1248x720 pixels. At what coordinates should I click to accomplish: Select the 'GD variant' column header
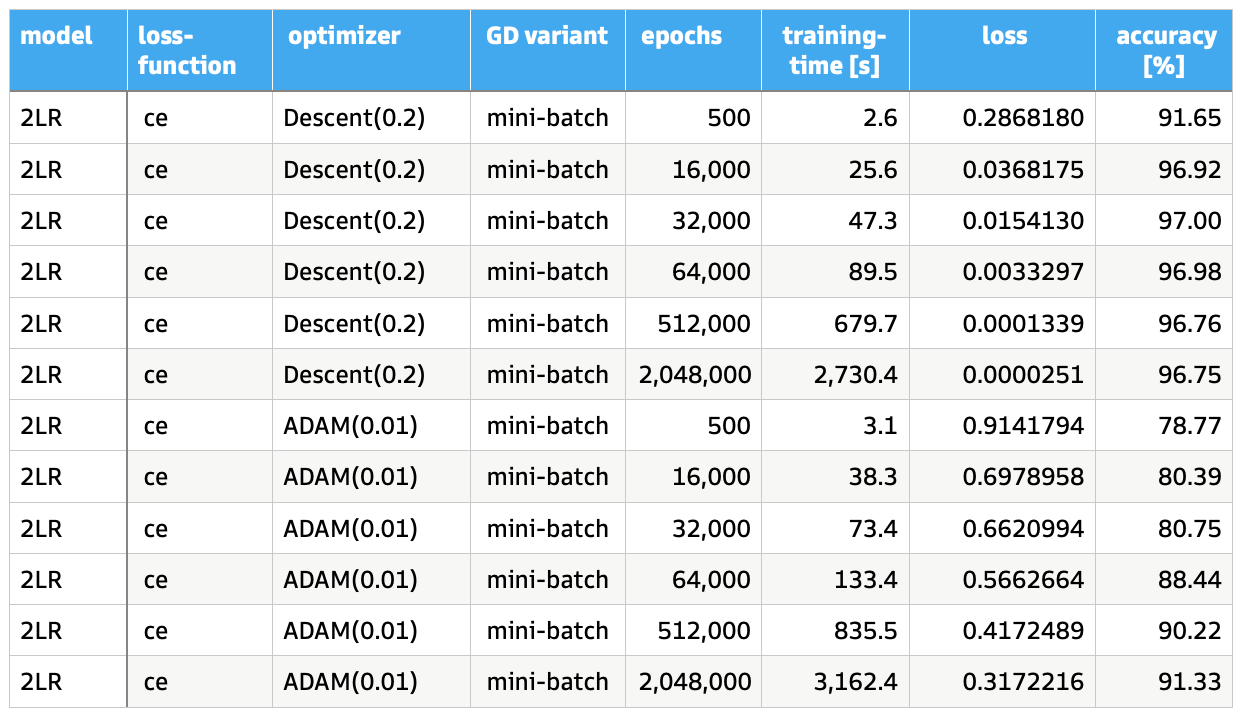(x=547, y=37)
